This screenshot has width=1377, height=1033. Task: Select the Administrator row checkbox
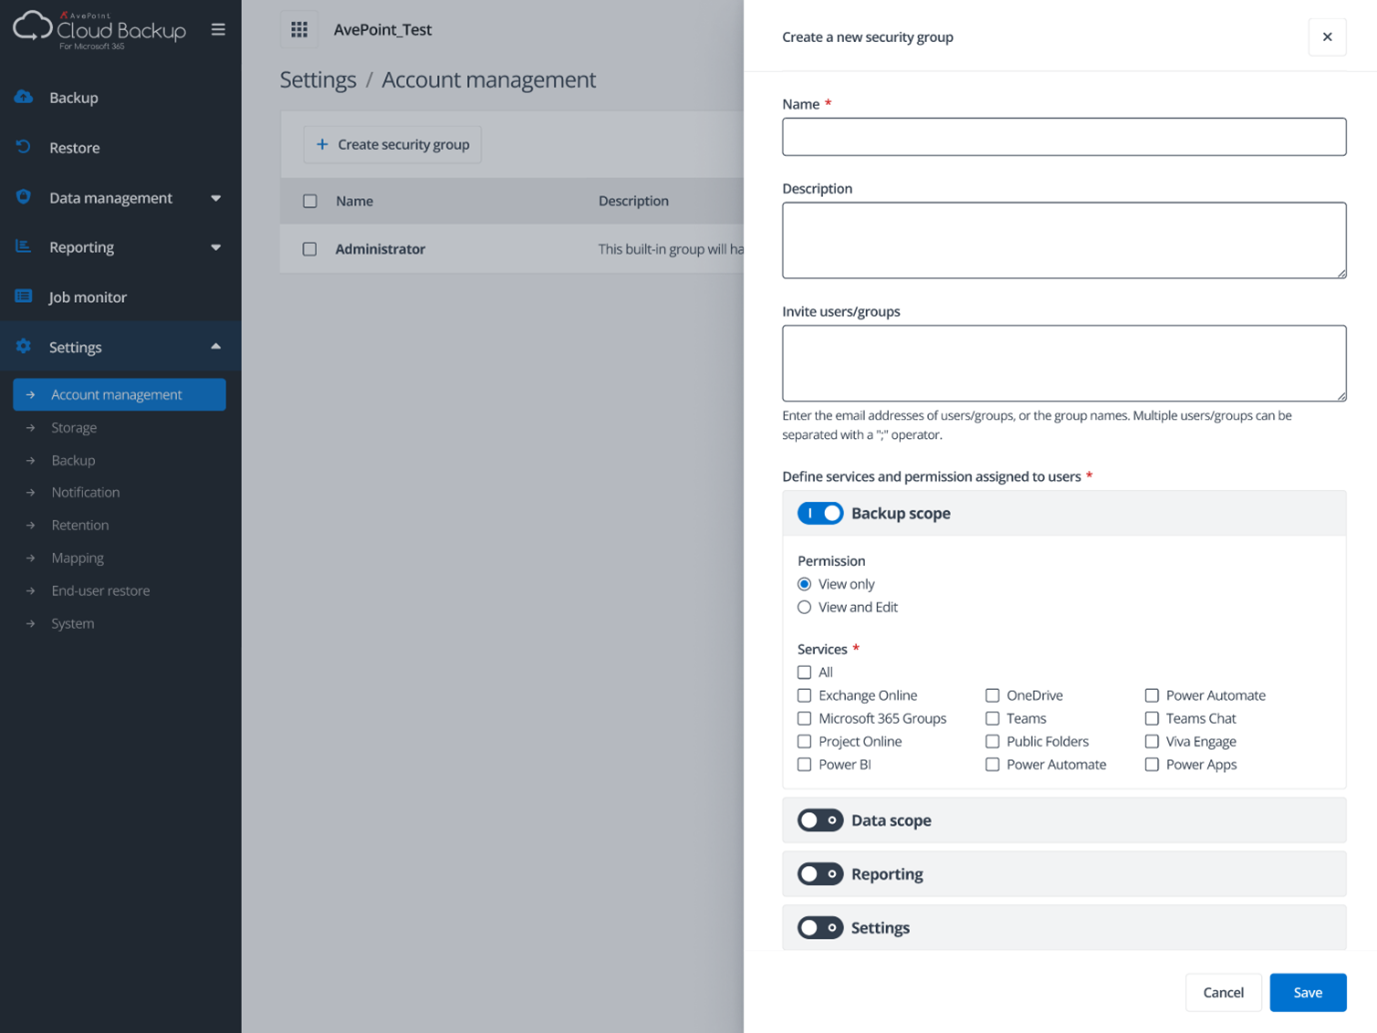coord(310,249)
